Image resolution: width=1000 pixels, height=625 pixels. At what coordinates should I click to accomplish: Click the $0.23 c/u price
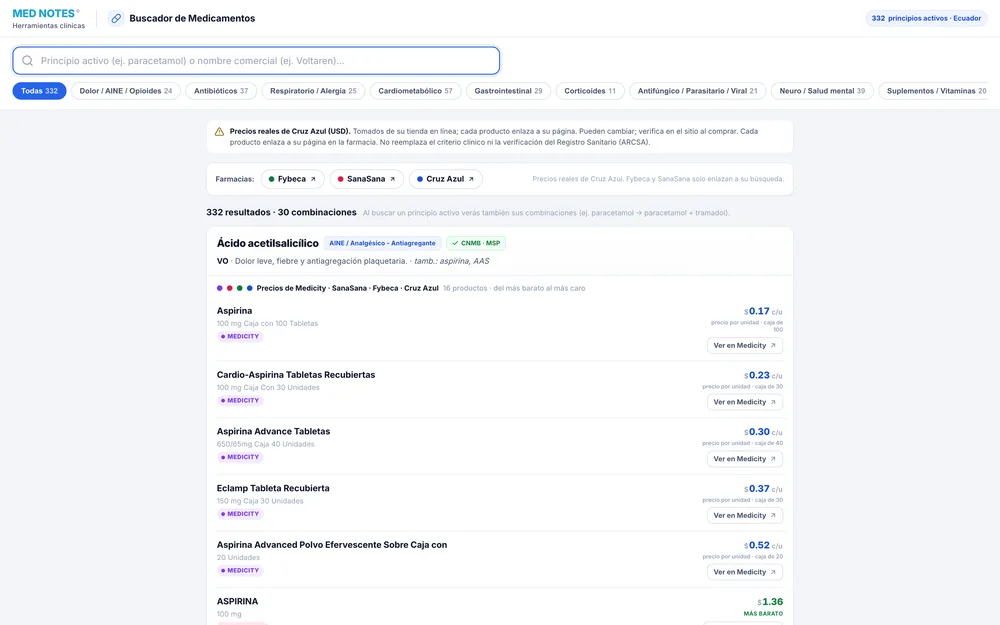pos(763,376)
